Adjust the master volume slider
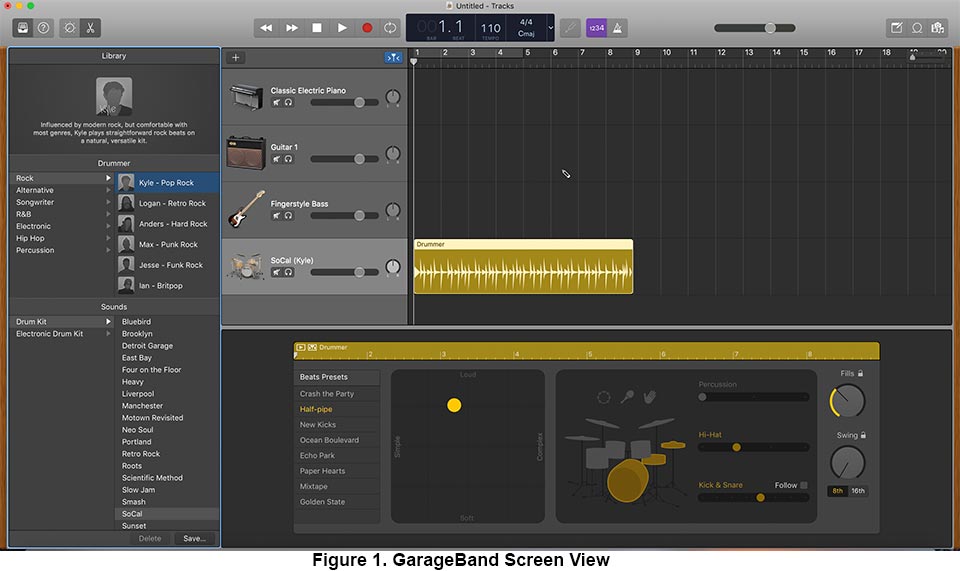 click(754, 28)
